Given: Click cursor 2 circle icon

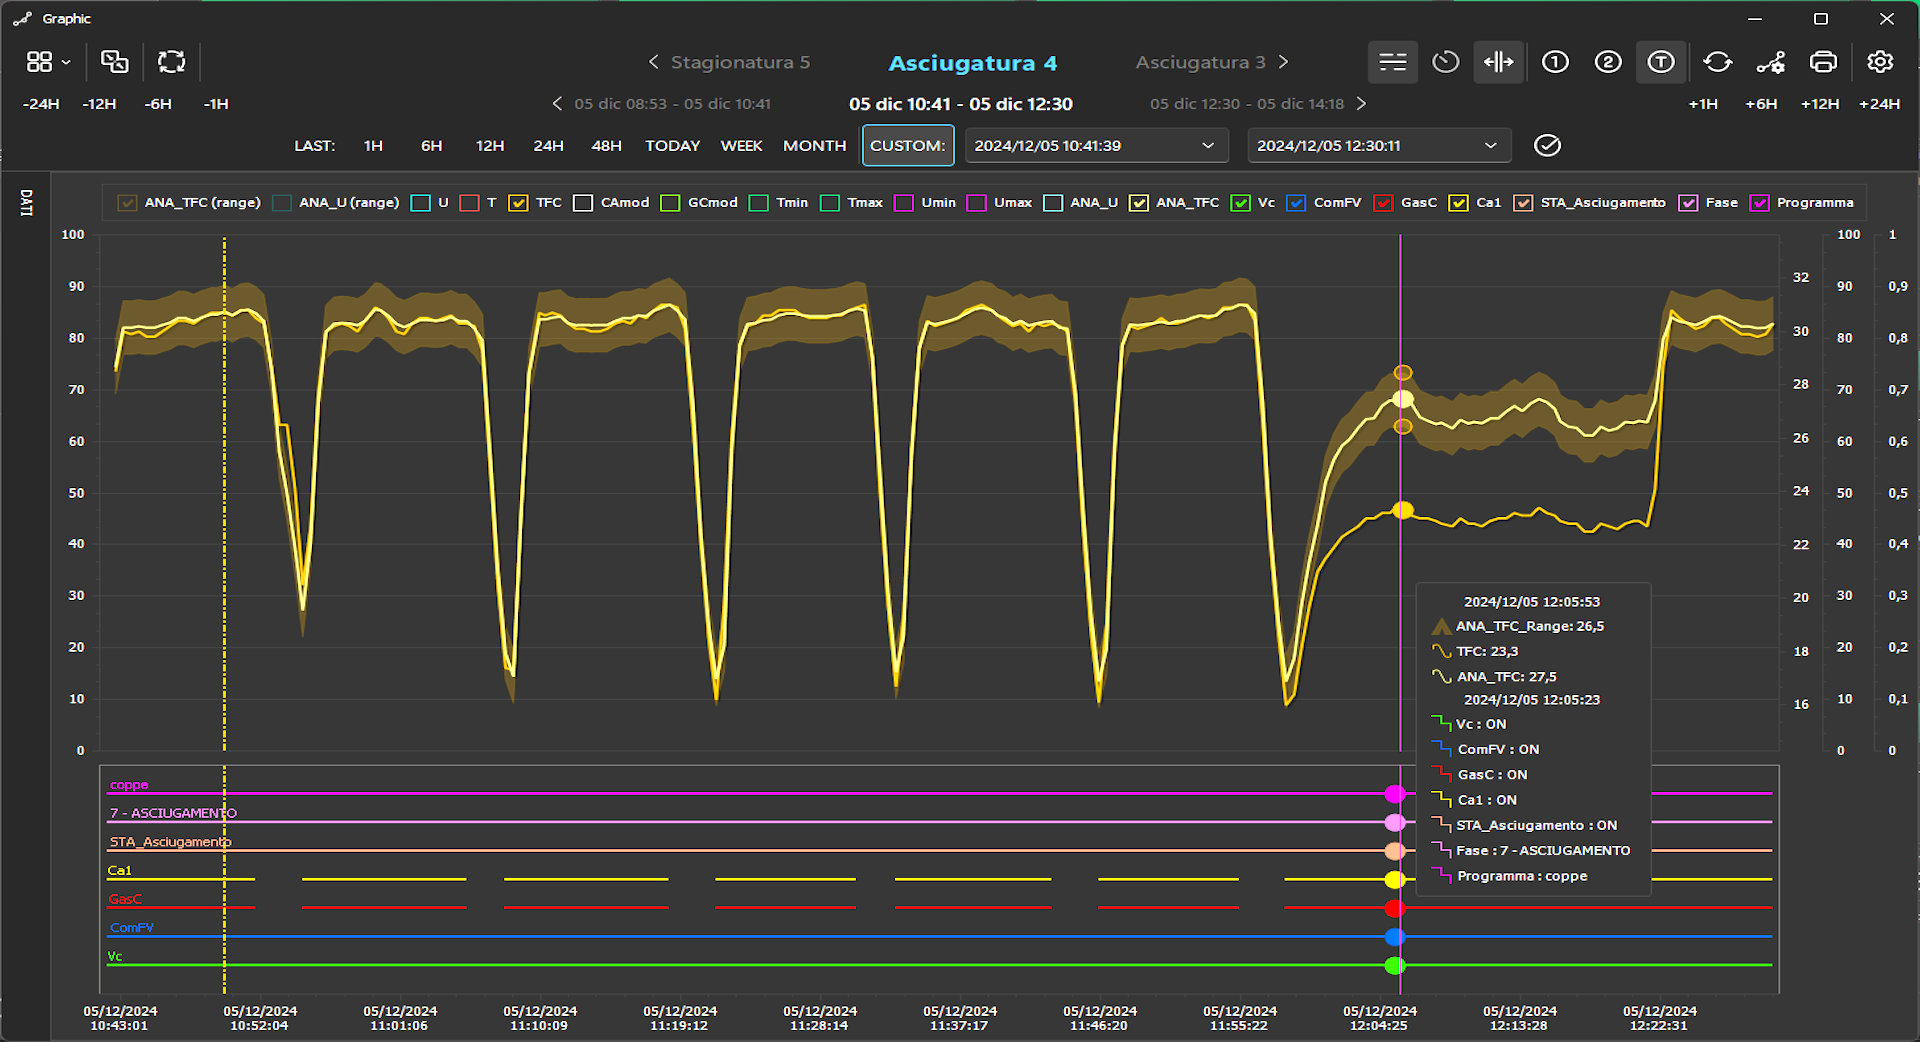Looking at the screenshot, I should pyautogui.click(x=1608, y=62).
